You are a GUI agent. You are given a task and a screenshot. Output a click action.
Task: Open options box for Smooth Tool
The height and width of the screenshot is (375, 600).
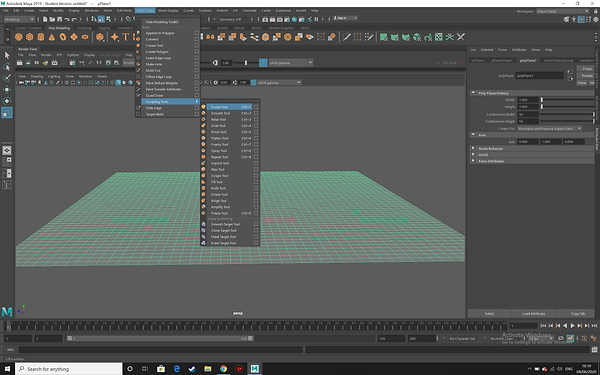pyautogui.click(x=256, y=113)
